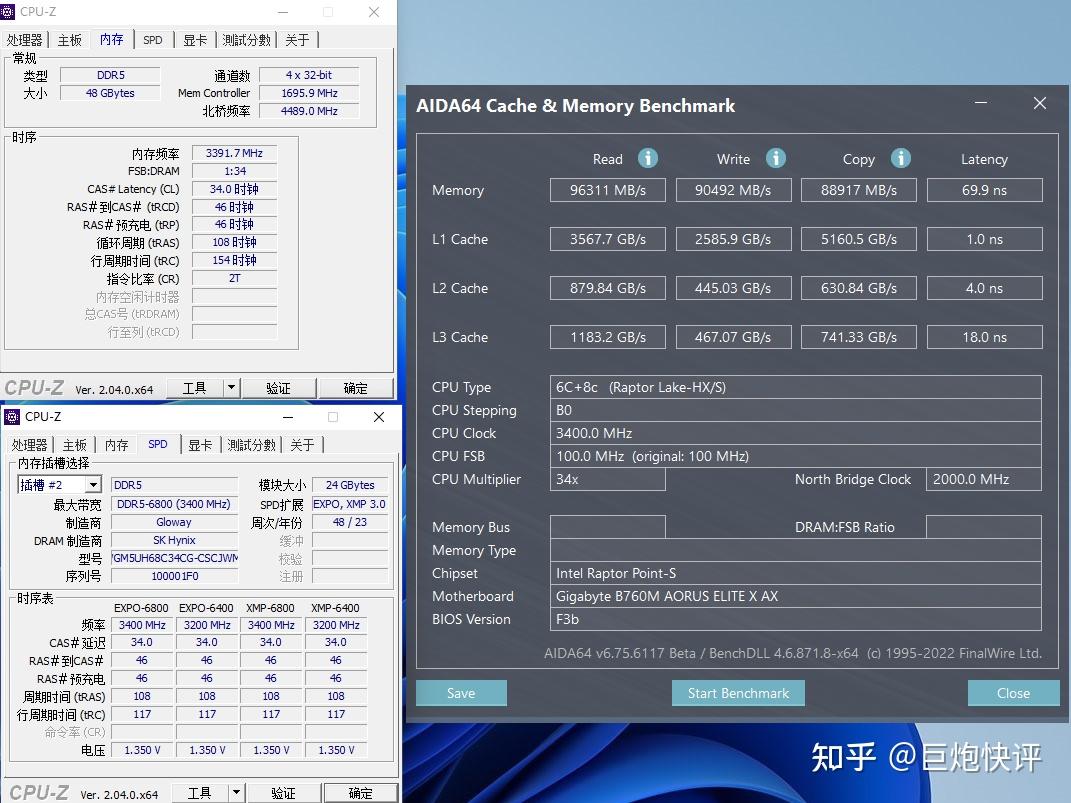
Task: Click 确定 button in top CPU-Z
Action: (x=356, y=388)
